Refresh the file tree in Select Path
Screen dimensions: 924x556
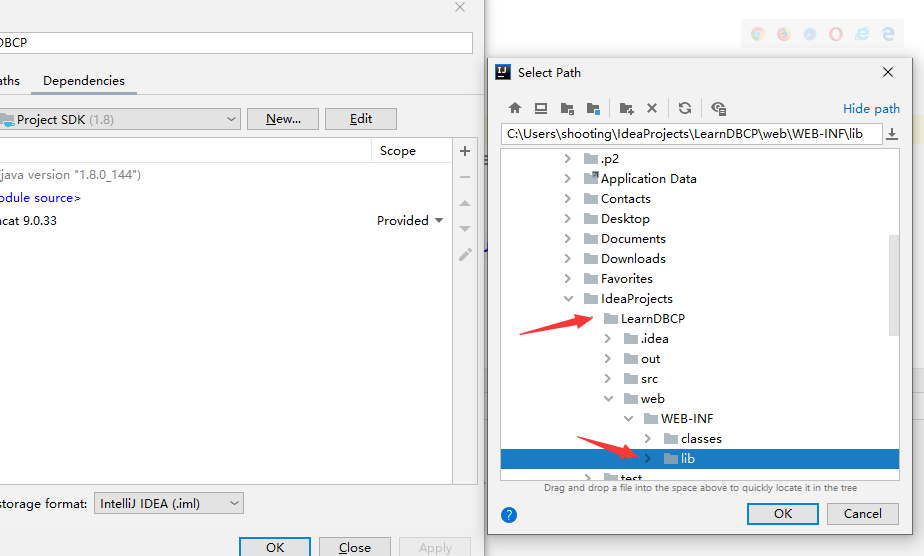685,108
